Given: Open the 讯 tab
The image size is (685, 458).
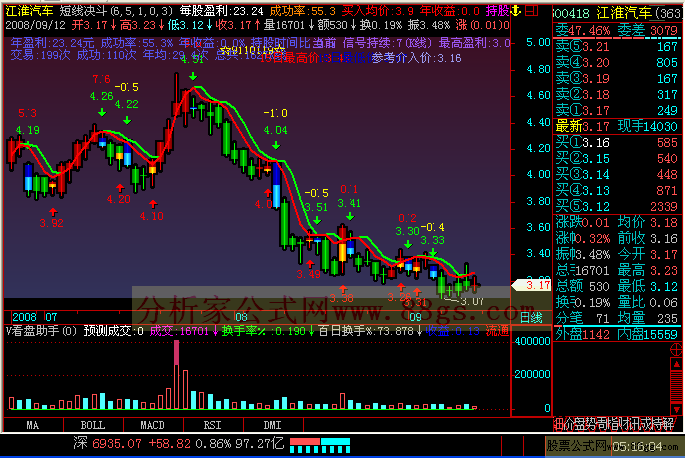Looking at the screenshot, I should point(633,423).
